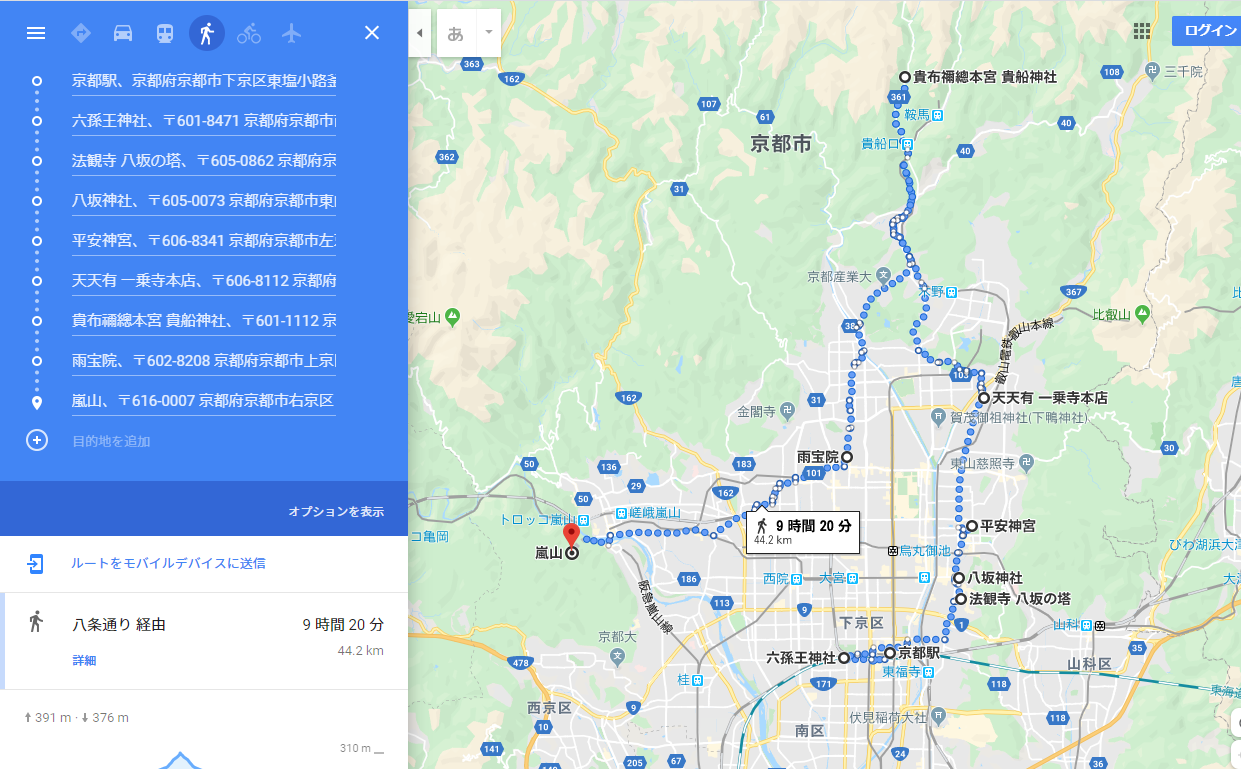Switch to driving directions mode

tap(123, 33)
